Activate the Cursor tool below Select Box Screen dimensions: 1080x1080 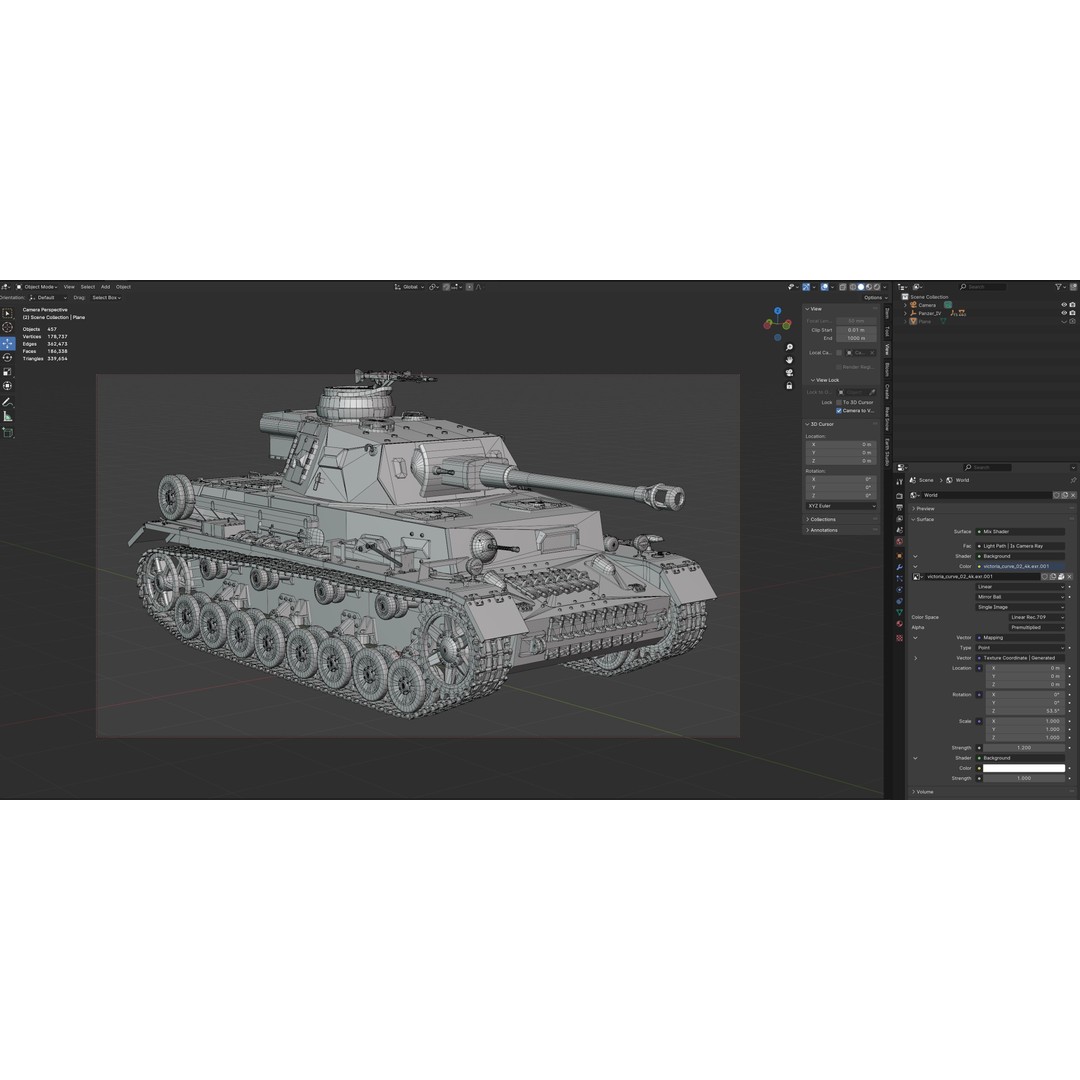(8, 326)
